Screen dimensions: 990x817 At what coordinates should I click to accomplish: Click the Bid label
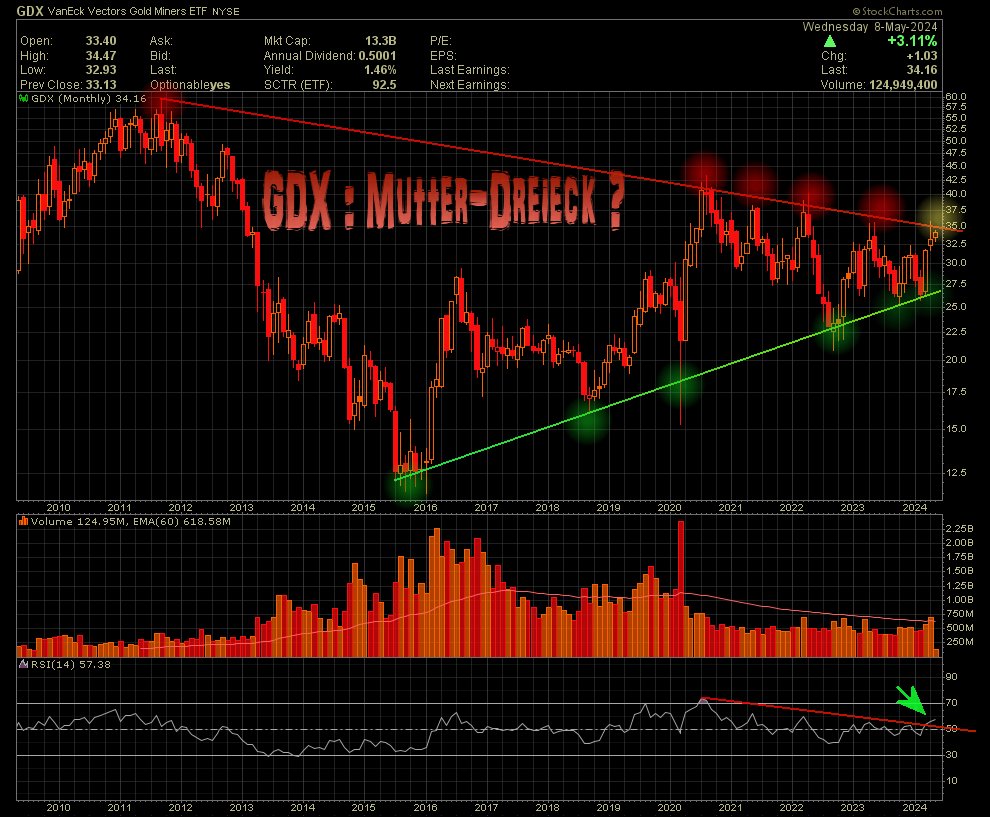click(x=160, y=56)
